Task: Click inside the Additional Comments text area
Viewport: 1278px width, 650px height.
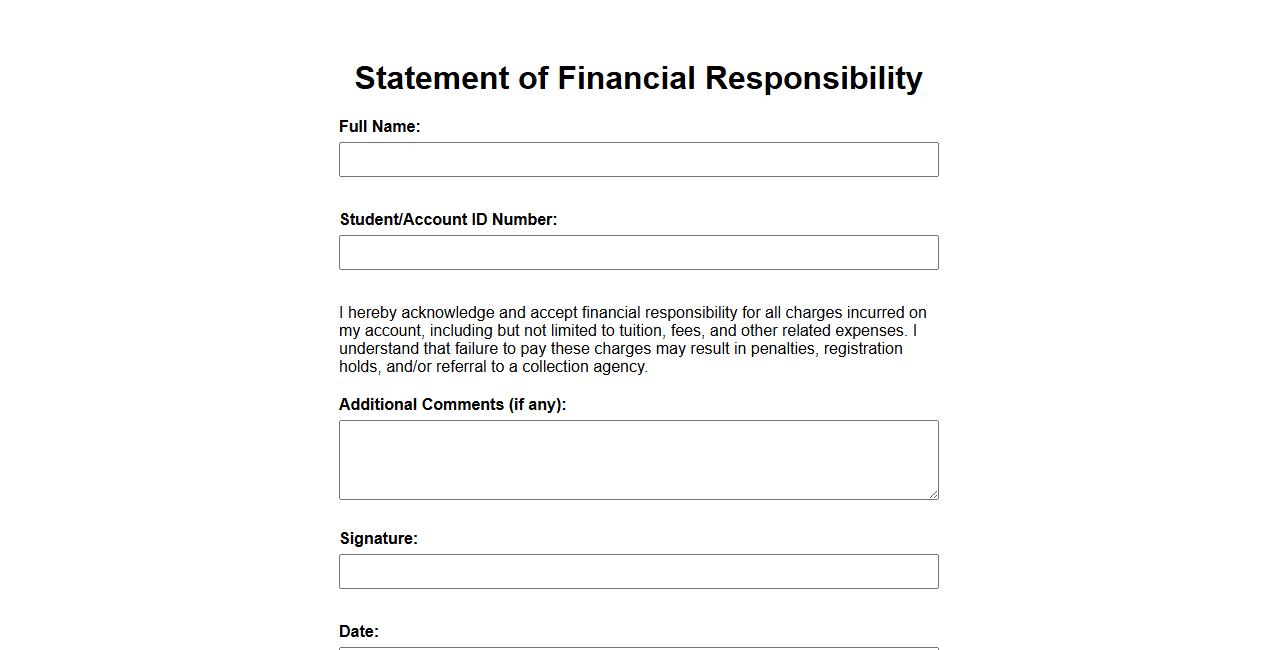Action: (638, 459)
